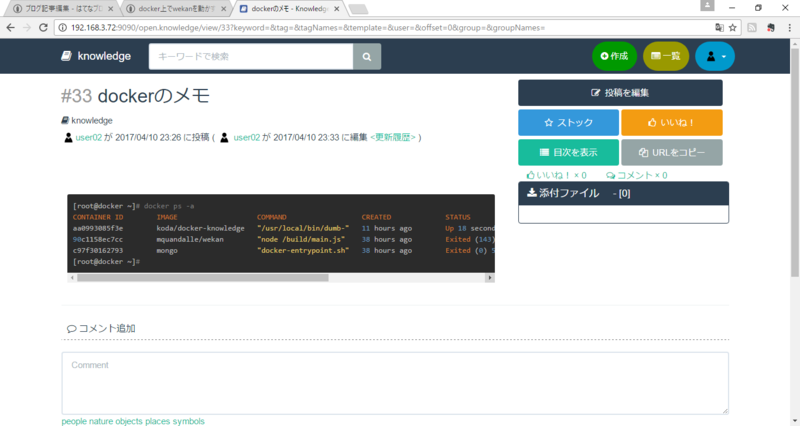Focus the Comment text area
The height and width of the screenshot is (426, 800).
coord(395,383)
